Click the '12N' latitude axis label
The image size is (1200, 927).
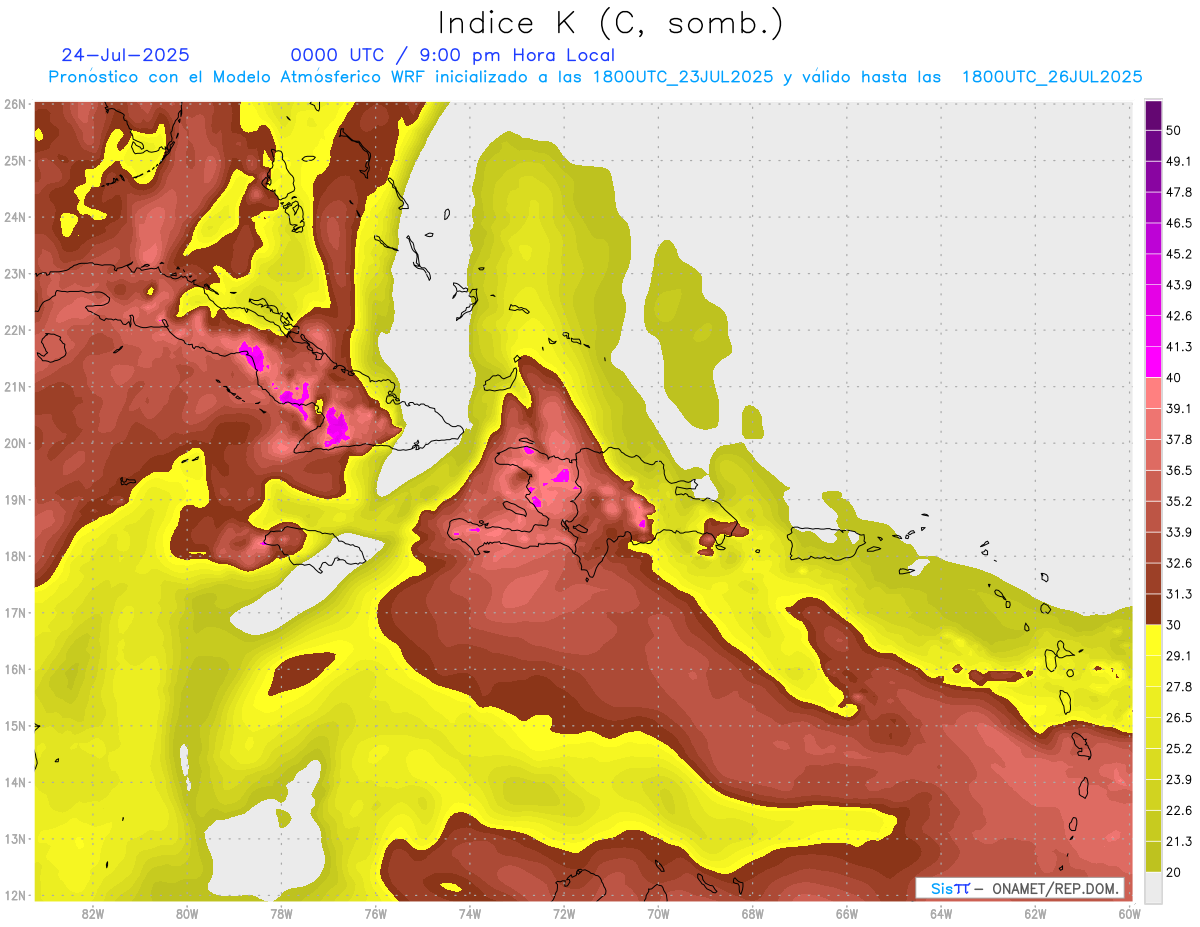tap(15, 895)
